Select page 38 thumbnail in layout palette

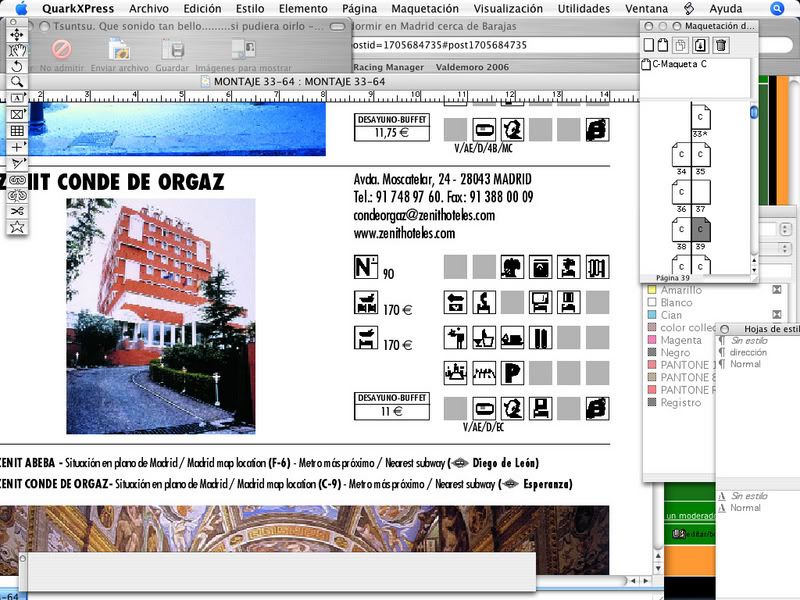pyautogui.click(x=682, y=230)
